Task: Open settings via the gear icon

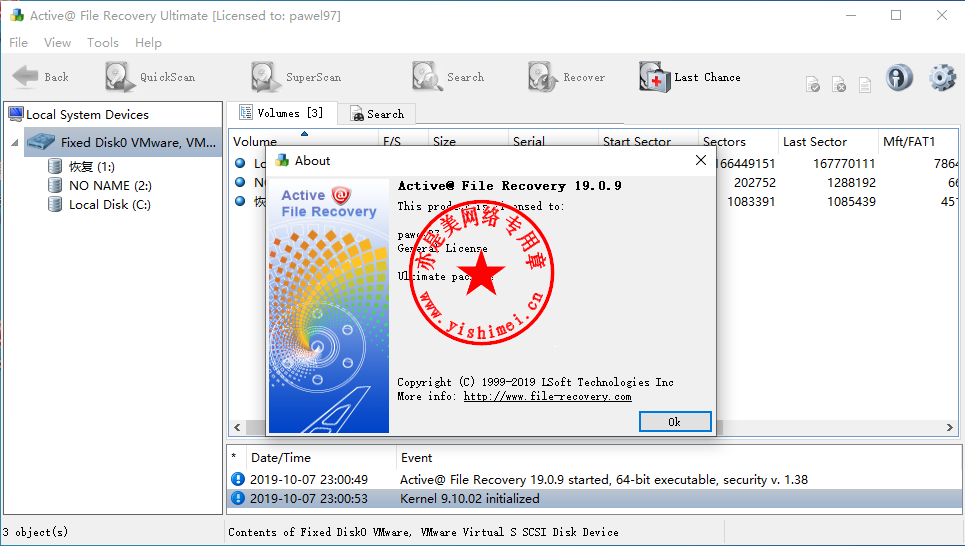Action: (x=942, y=78)
